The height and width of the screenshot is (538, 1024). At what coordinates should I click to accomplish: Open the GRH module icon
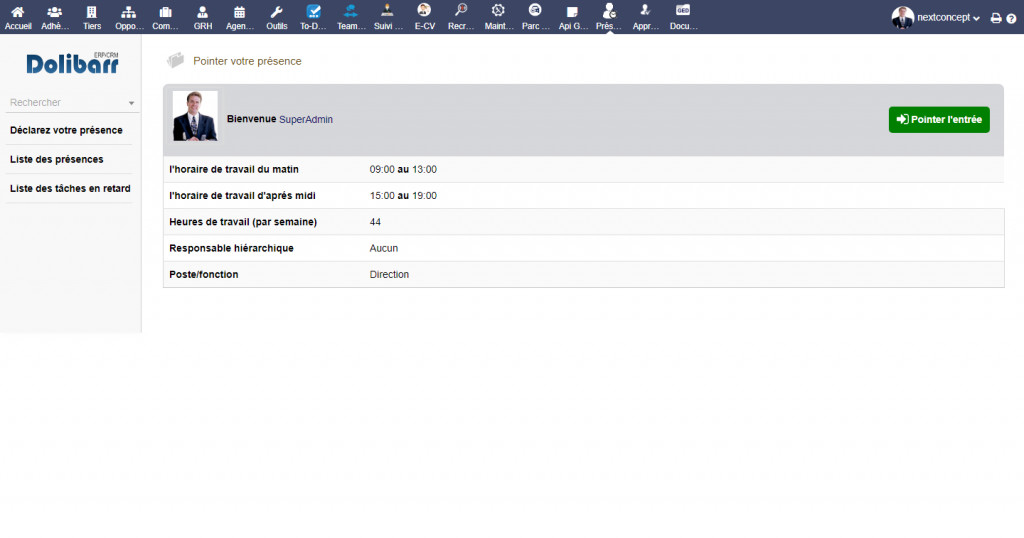point(203,12)
